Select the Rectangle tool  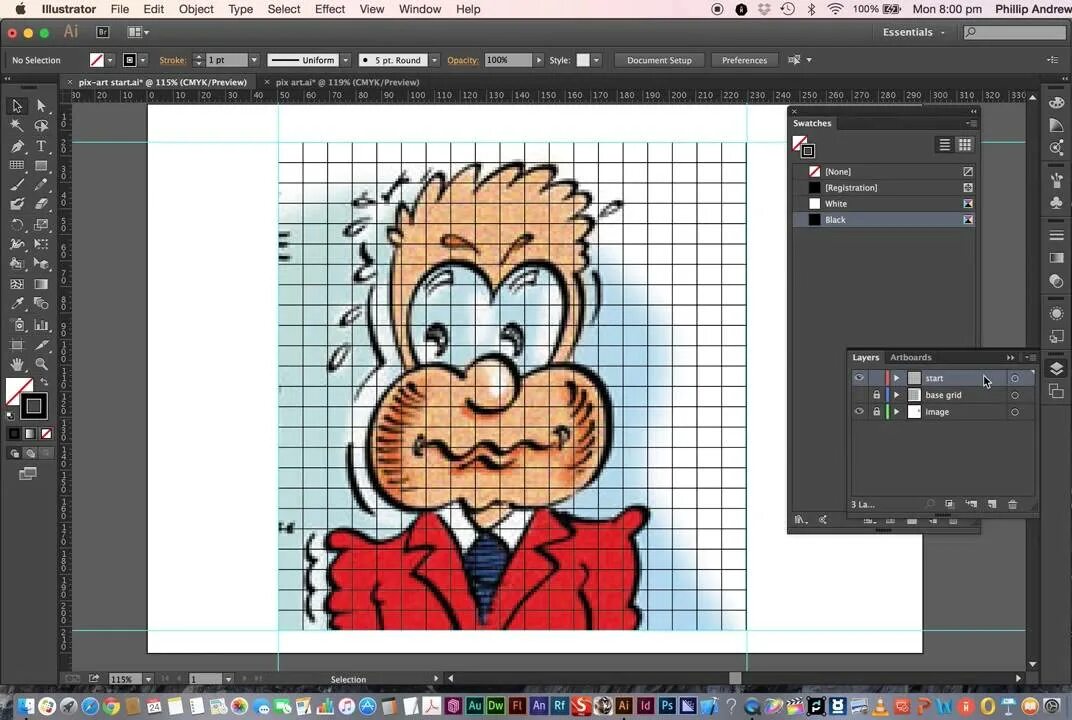[x=42, y=165]
